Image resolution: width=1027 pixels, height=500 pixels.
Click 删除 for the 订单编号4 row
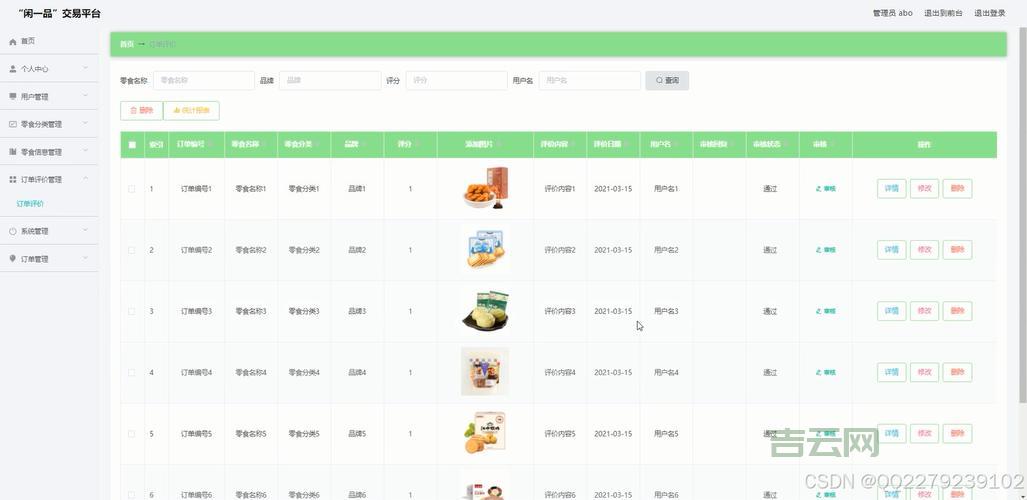tap(957, 372)
